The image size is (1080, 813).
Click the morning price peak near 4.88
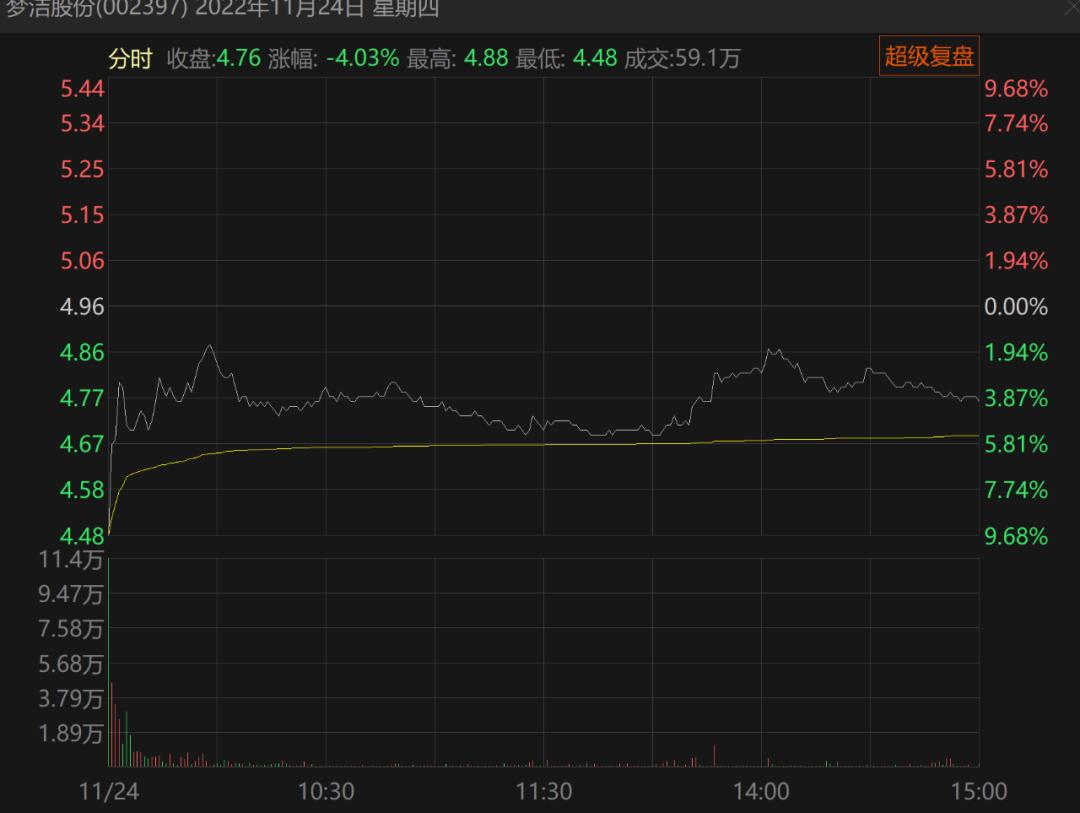[209, 346]
